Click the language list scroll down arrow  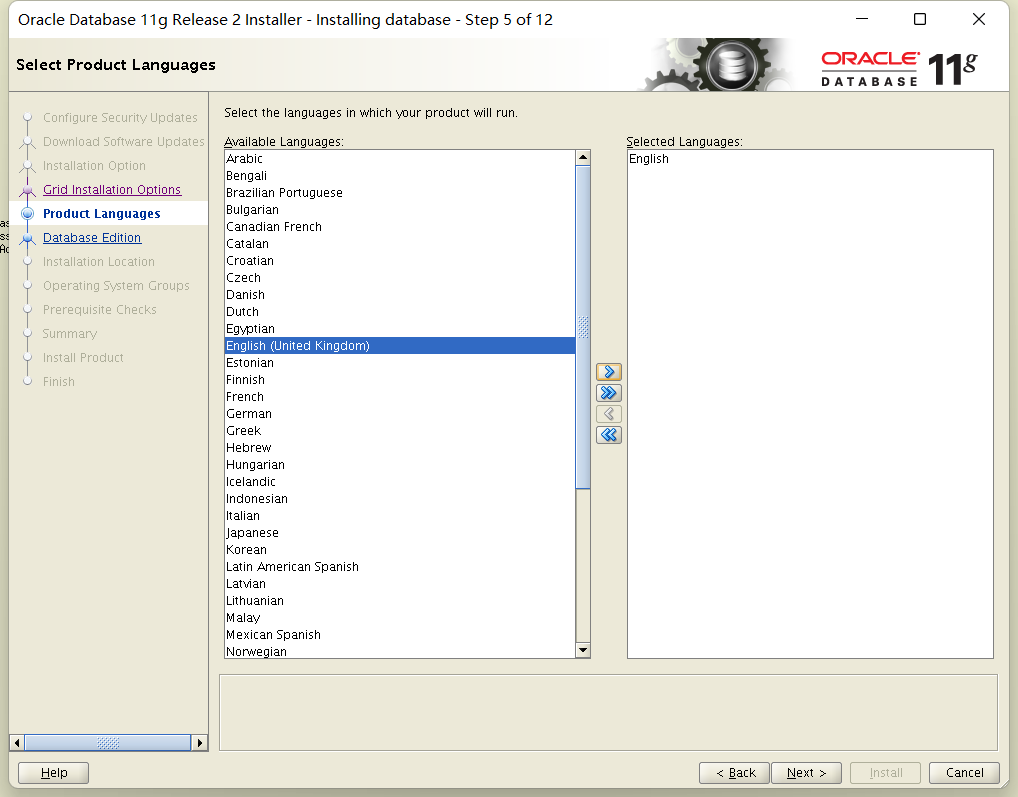[582, 650]
